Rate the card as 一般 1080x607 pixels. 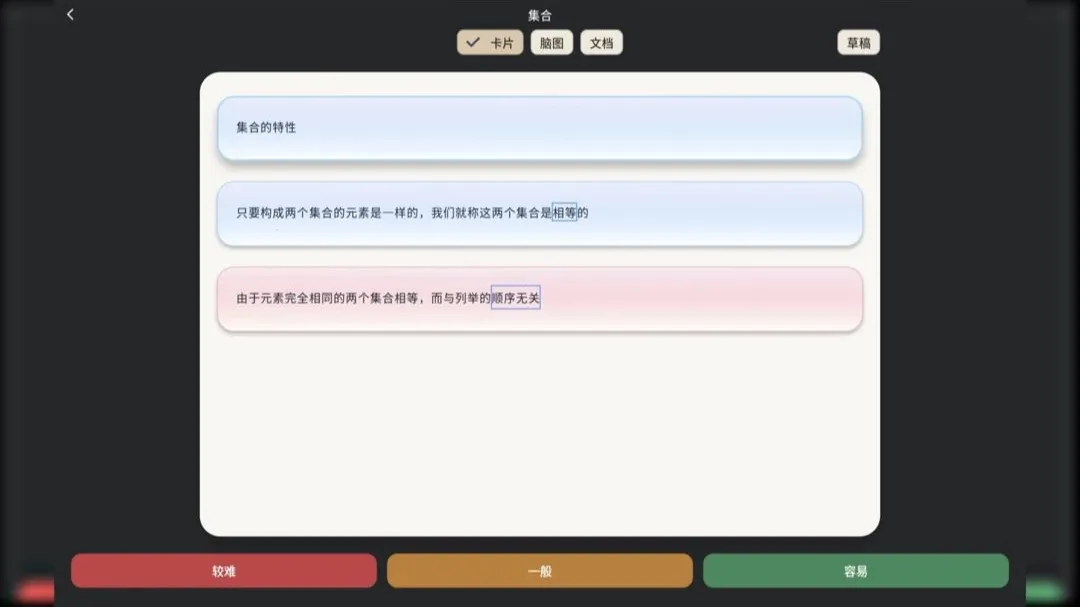click(540, 570)
